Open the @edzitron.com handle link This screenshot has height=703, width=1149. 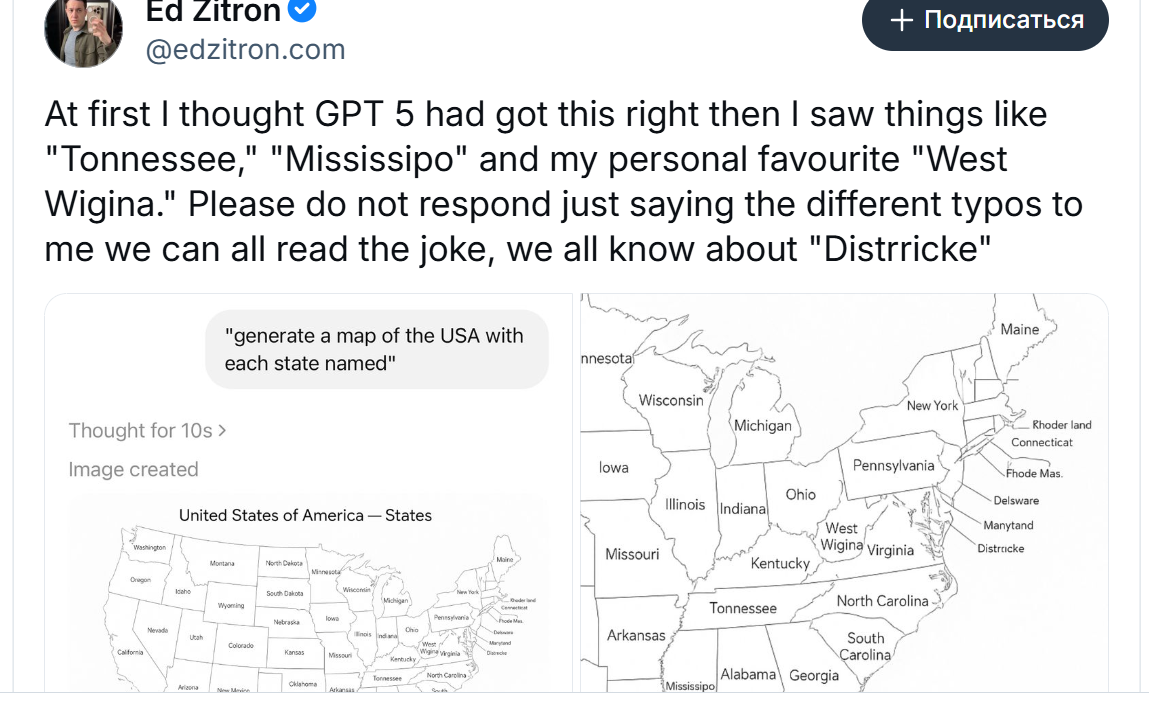[245, 50]
